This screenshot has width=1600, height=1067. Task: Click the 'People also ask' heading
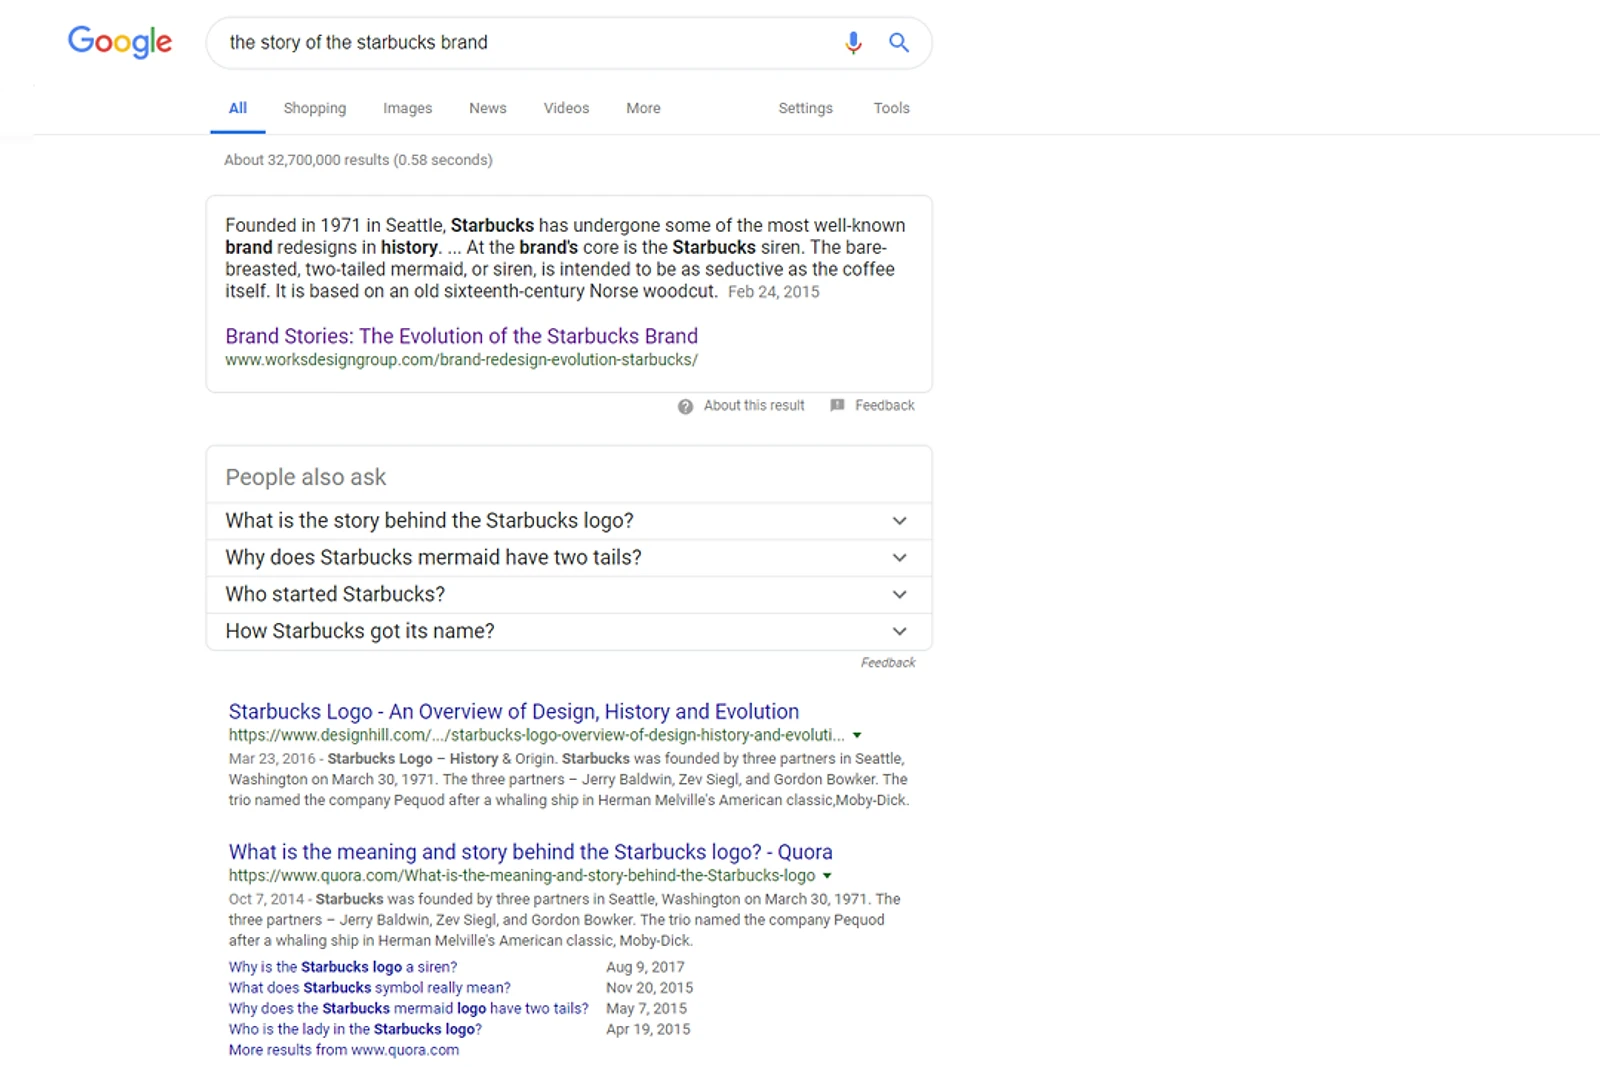pyautogui.click(x=306, y=478)
